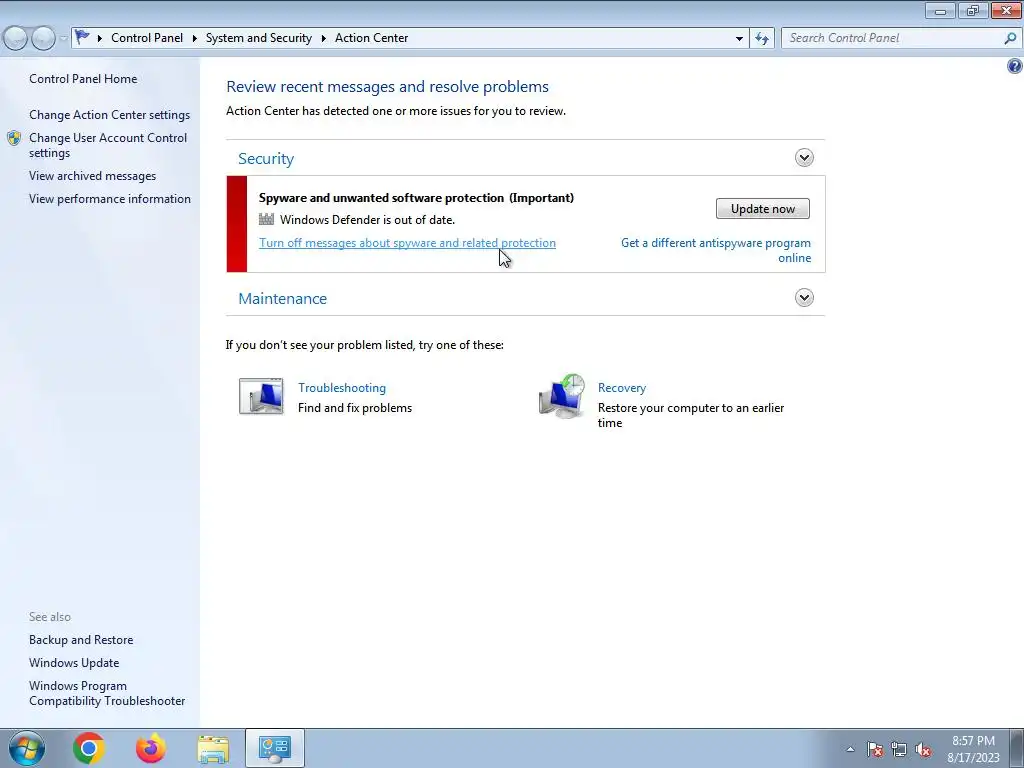Turn off messages about spyware protection link

(408, 243)
